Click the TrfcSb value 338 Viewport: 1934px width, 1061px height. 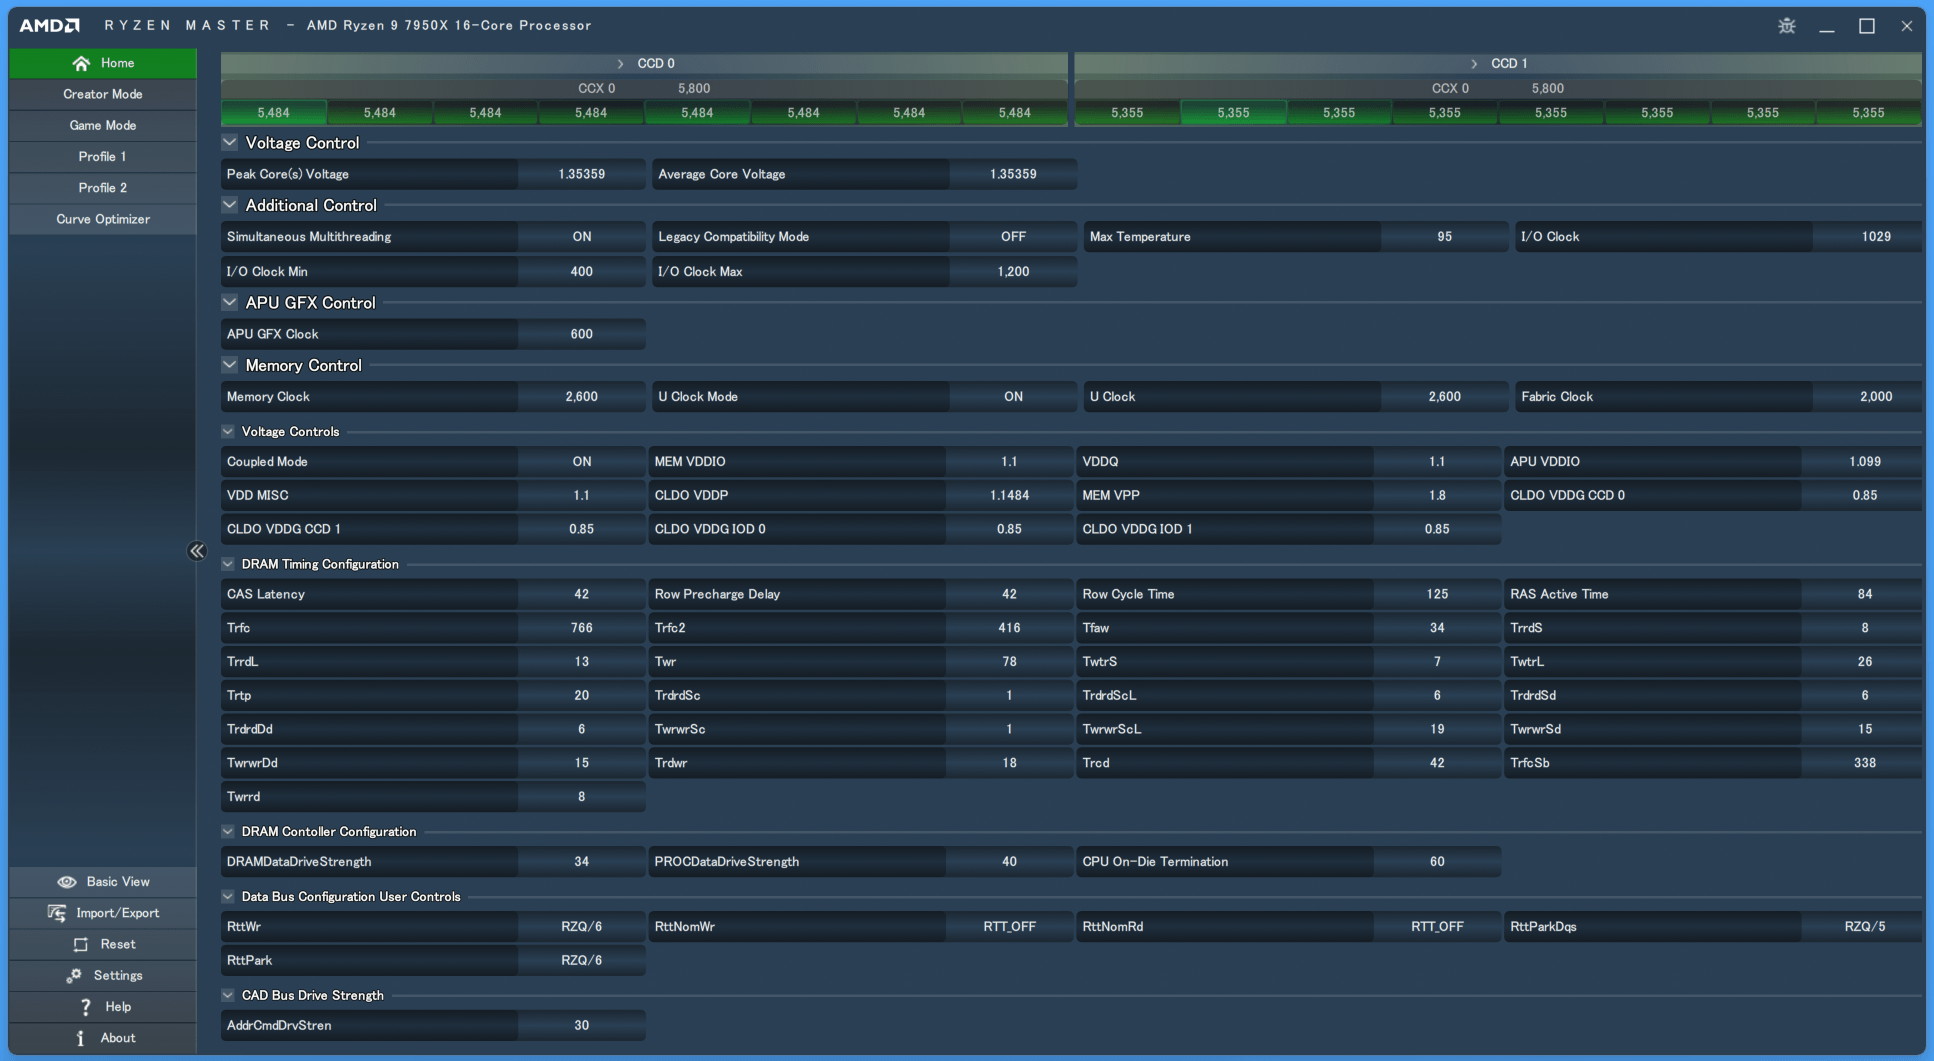(1862, 763)
